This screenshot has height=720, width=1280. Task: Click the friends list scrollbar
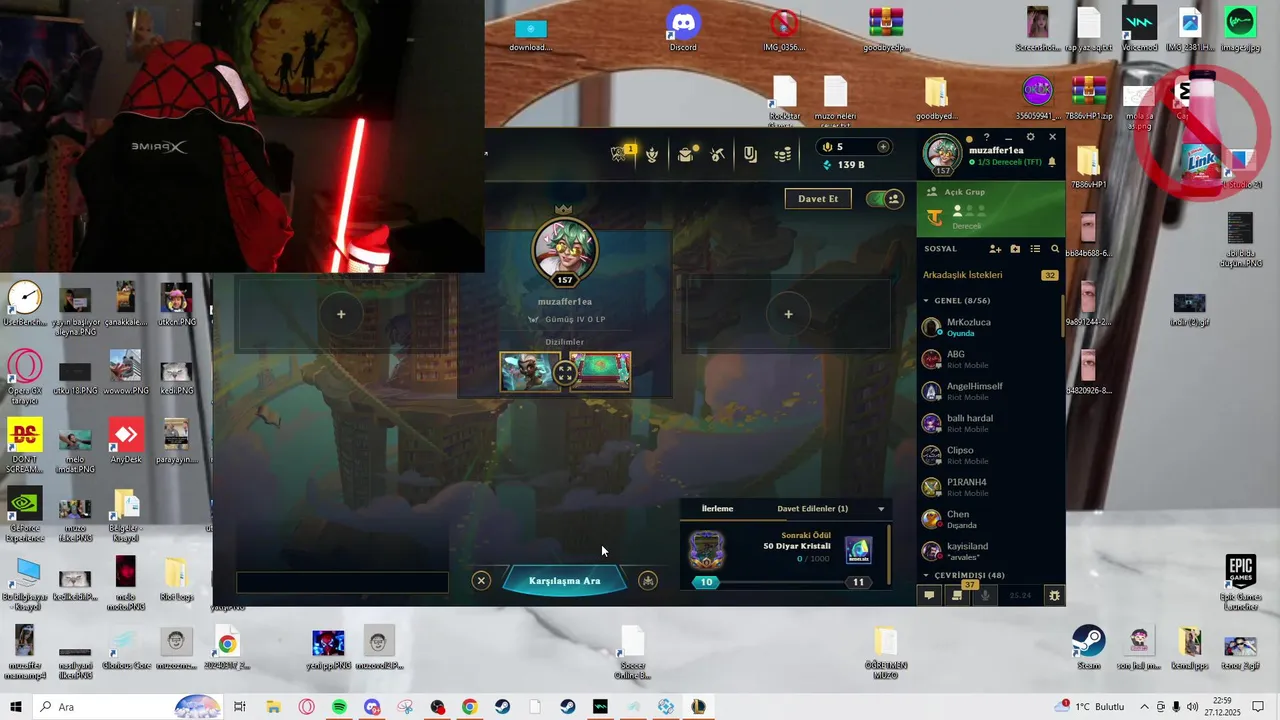tap(1063, 316)
